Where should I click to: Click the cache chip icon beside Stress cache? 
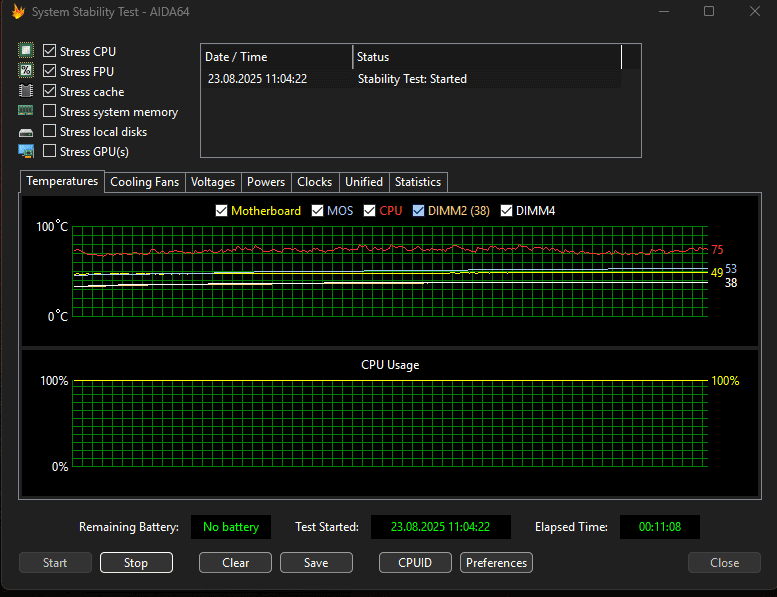point(26,91)
